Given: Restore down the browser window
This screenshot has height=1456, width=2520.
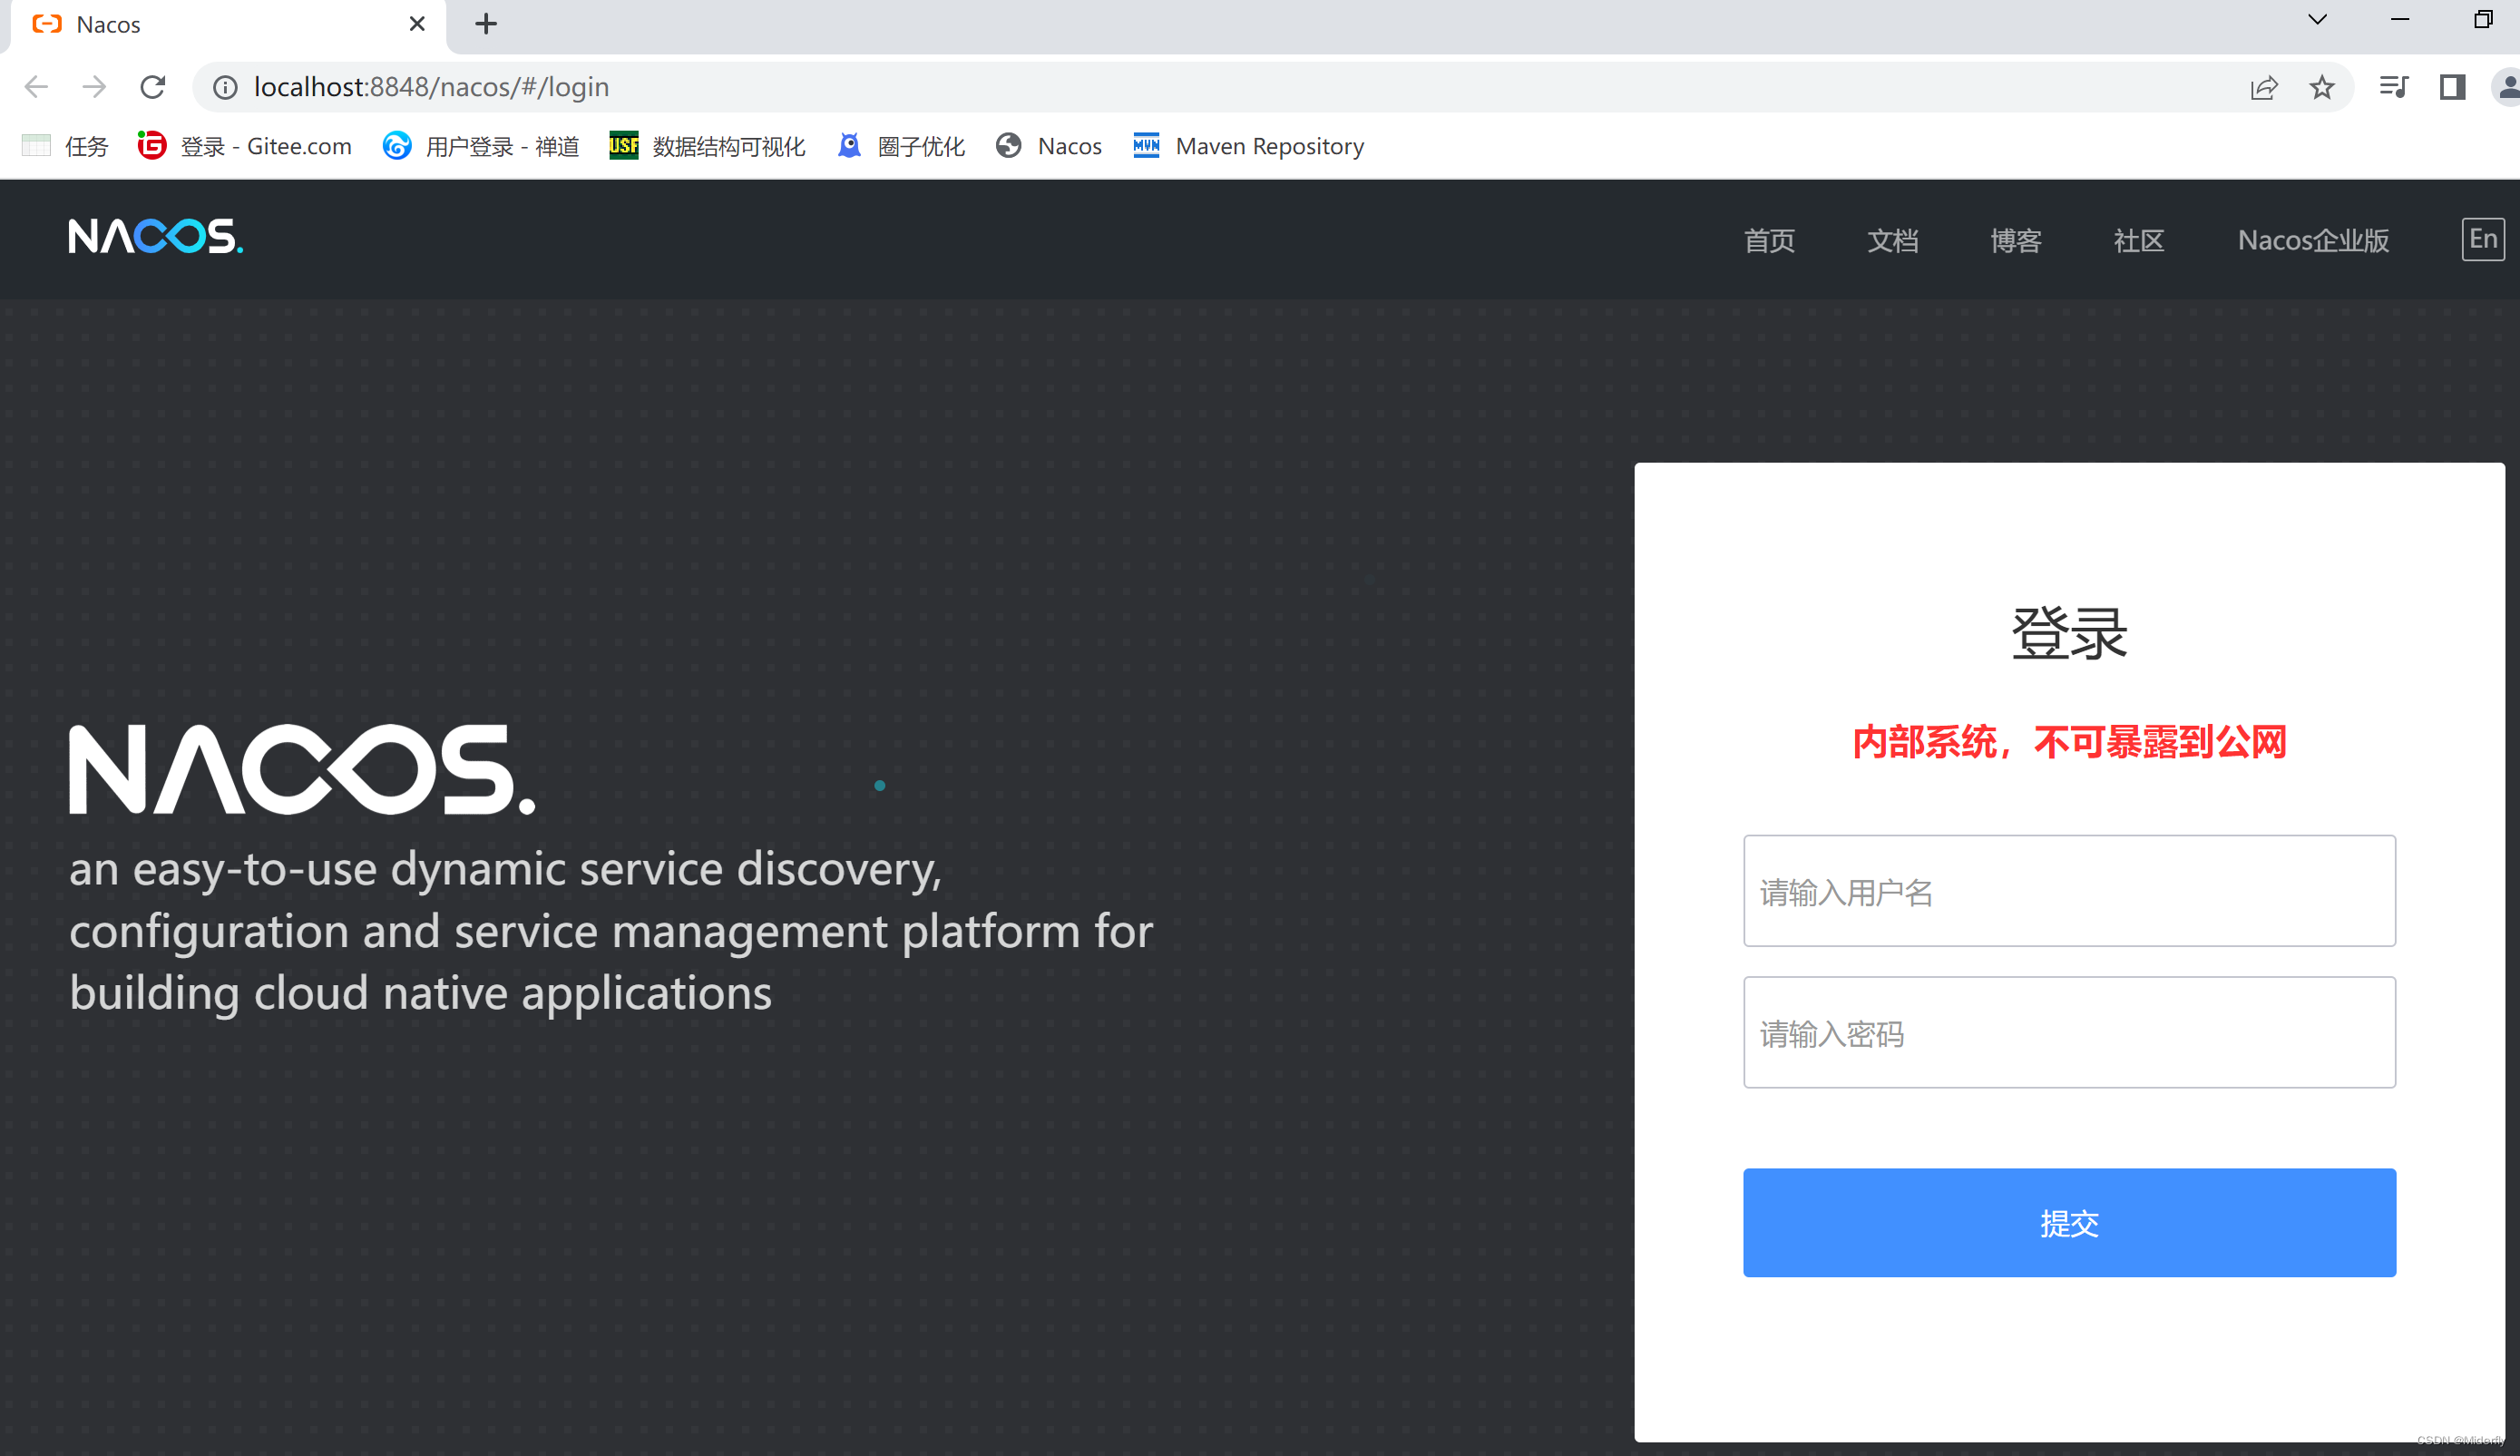Looking at the screenshot, I should 2482,20.
